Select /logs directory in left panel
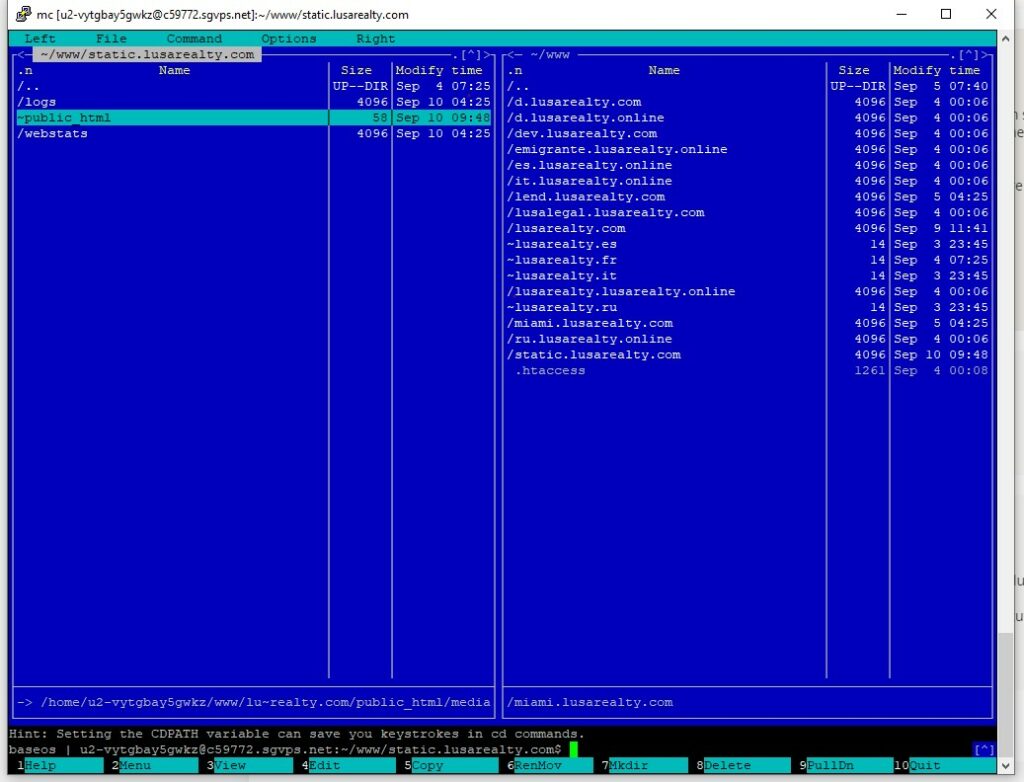This screenshot has height=782, width=1024. pos(253,102)
